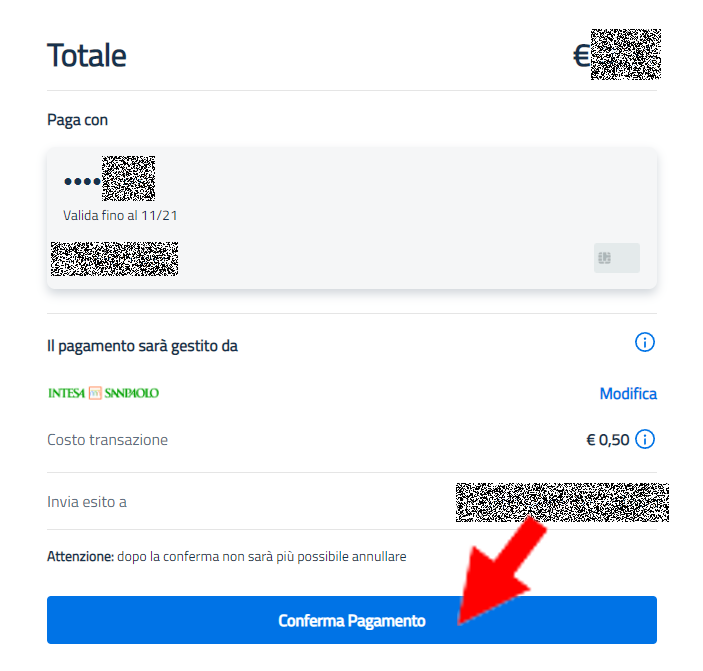Click the masked card number dots
The image size is (703, 671).
pos(82,181)
